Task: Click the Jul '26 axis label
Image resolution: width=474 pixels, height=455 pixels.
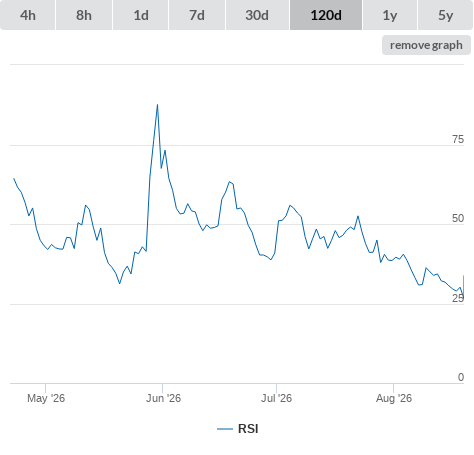Action: 276,398
